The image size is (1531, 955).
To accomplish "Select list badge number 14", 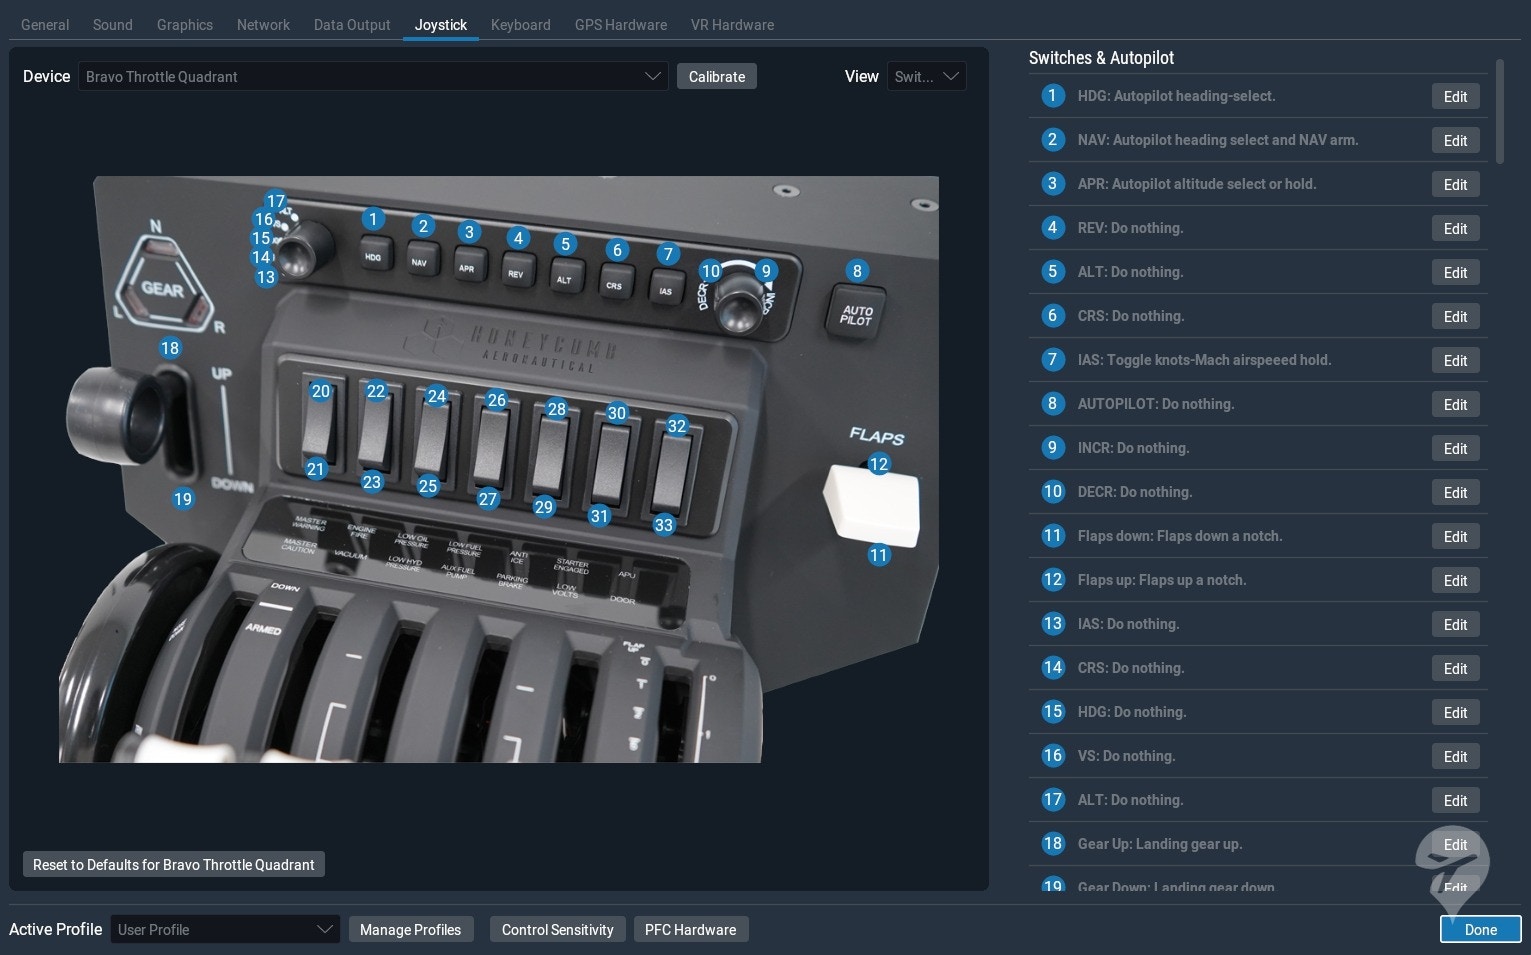I will coord(1052,668).
